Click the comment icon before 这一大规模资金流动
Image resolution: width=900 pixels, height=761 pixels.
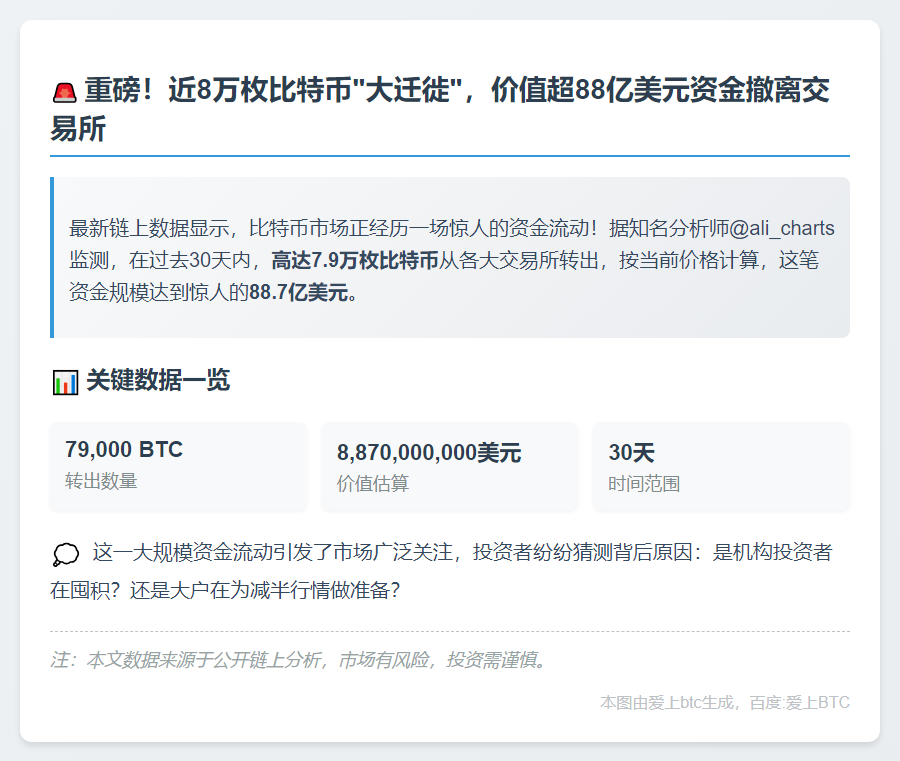point(64,554)
